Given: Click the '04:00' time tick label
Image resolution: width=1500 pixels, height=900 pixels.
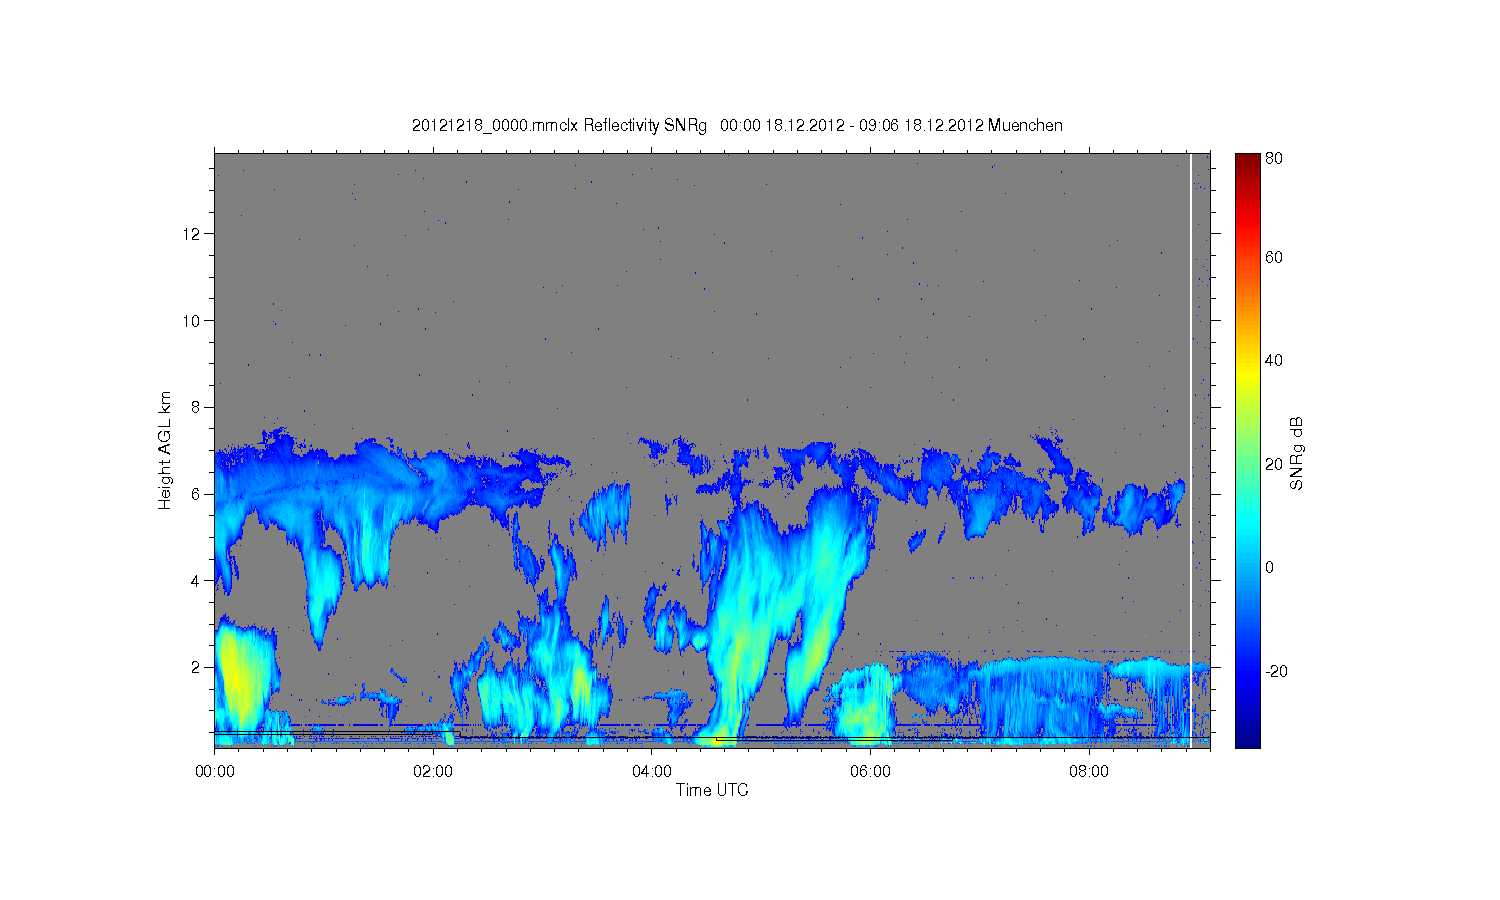Looking at the screenshot, I should 652,772.
